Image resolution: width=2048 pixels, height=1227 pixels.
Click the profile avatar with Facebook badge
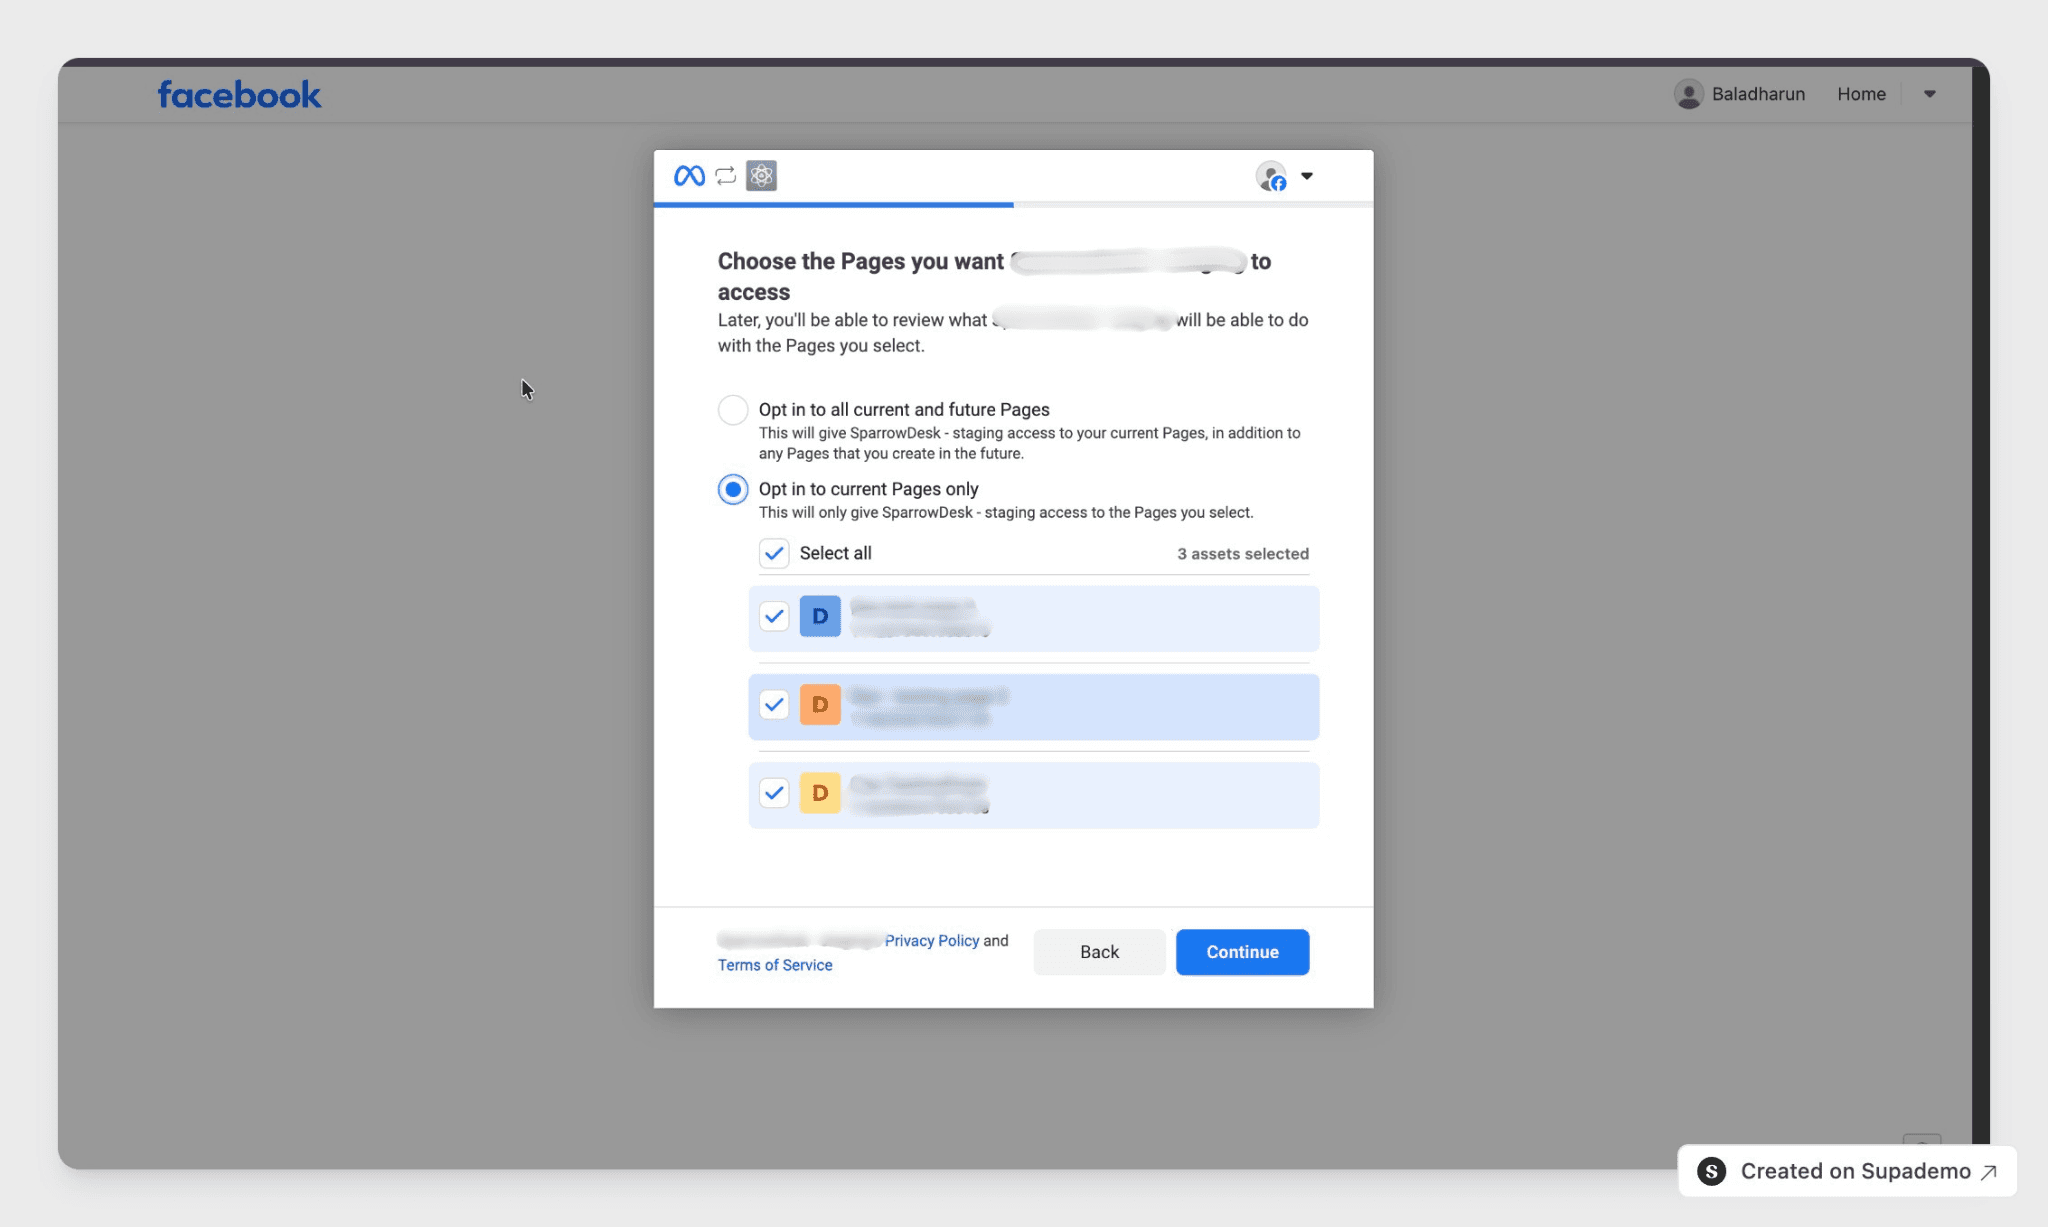(x=1271, y=176)
